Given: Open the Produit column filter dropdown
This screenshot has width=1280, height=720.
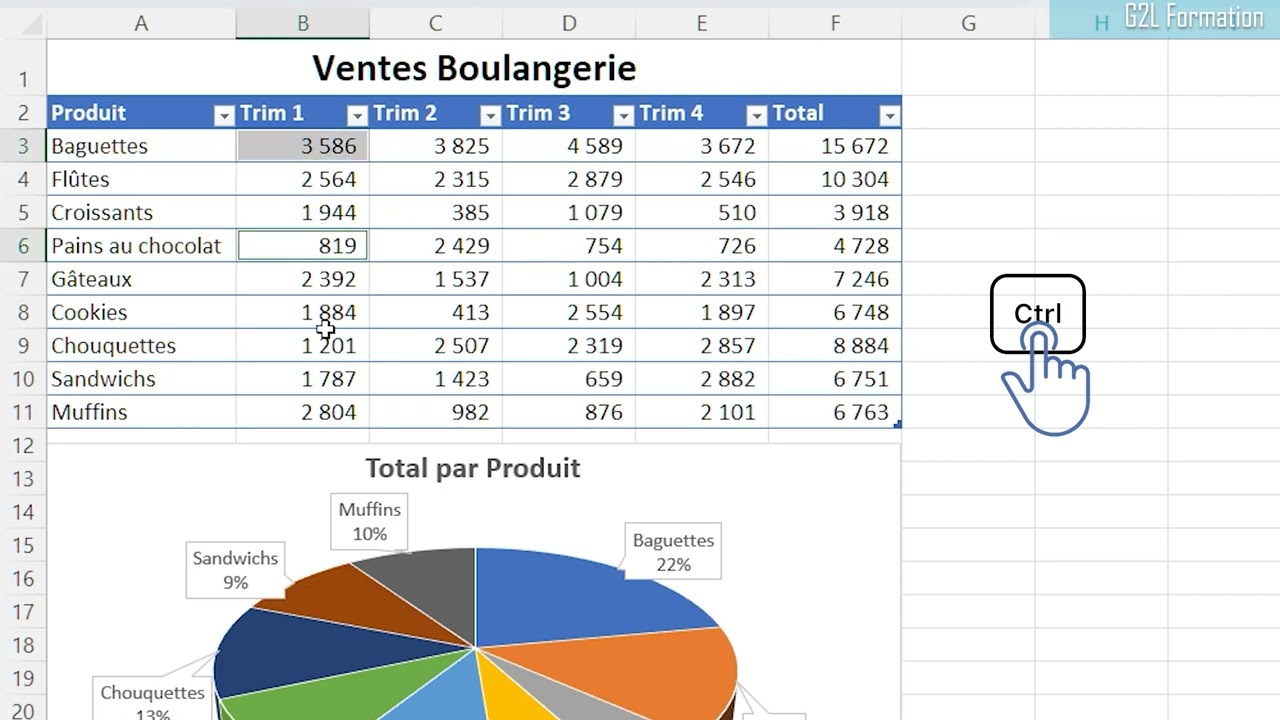Looking at the screenshot, I should tap(224, 116).
